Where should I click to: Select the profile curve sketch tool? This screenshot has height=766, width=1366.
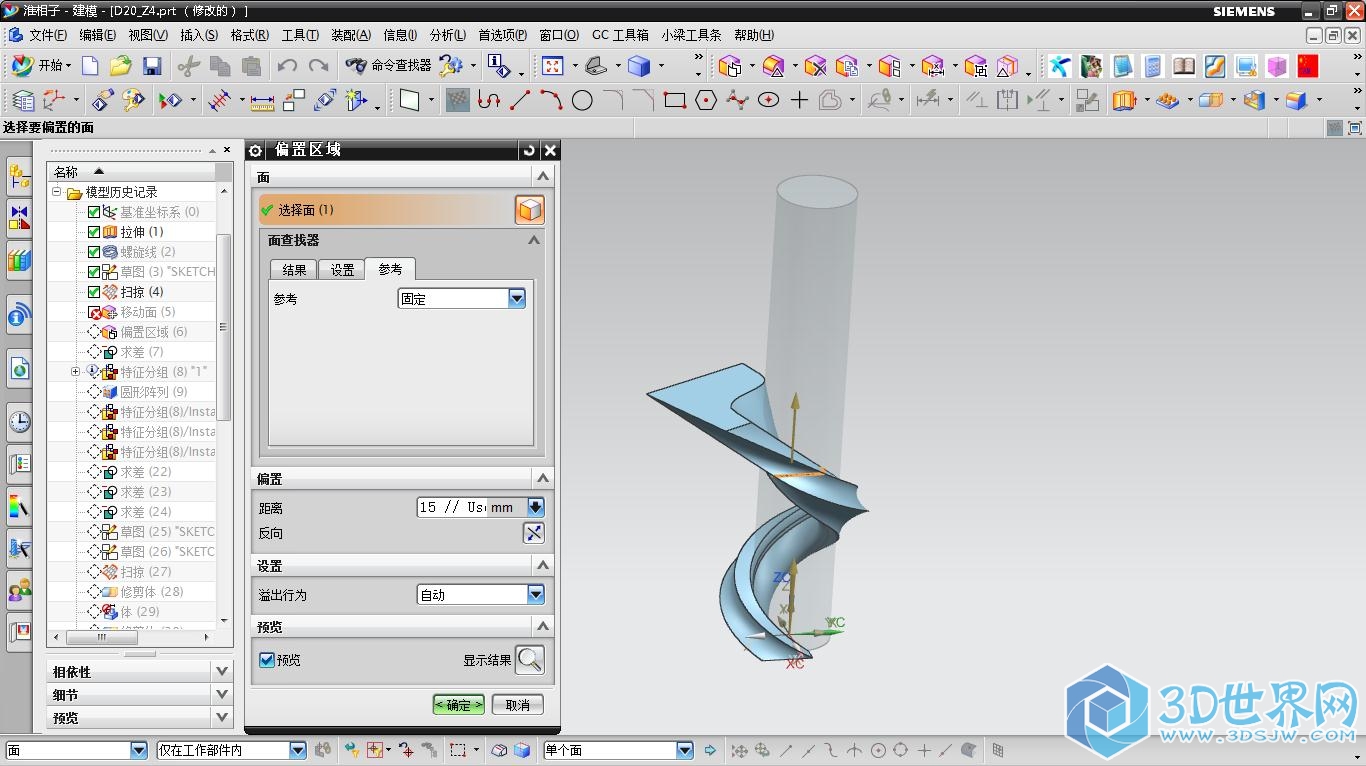(x=487, y=101)
